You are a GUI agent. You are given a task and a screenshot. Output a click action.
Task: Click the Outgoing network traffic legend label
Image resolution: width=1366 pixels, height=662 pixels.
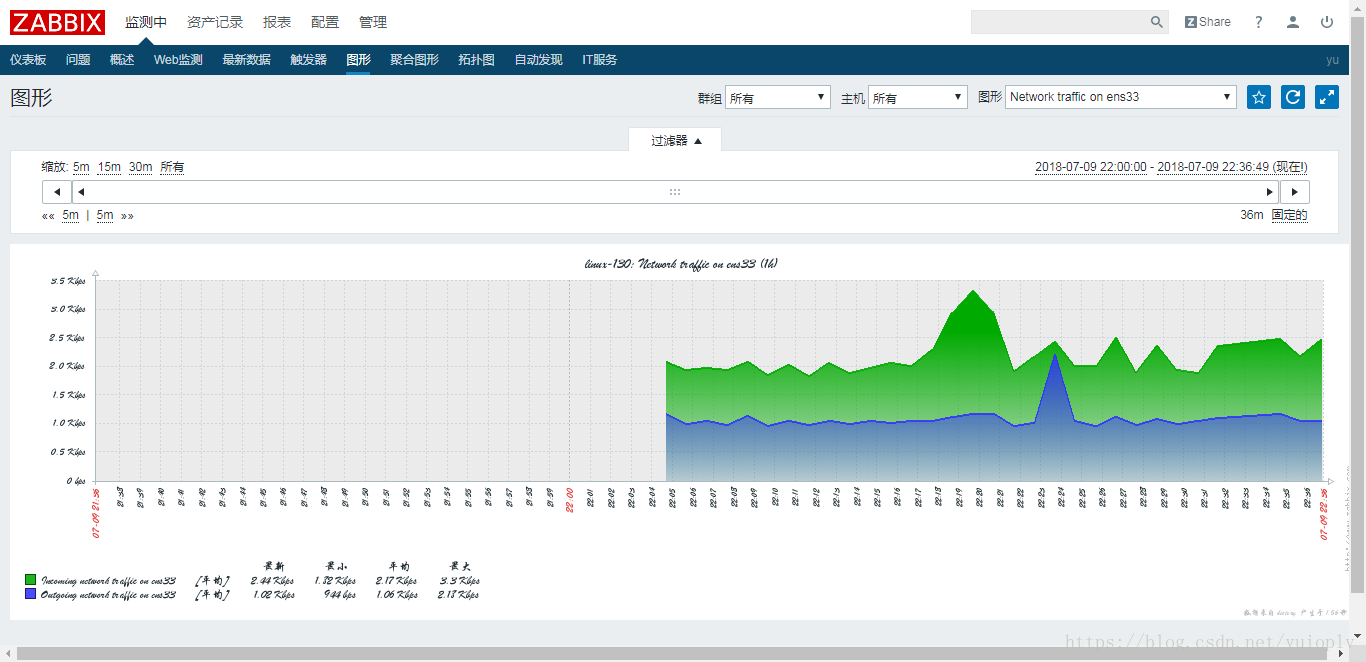(109, 594)
